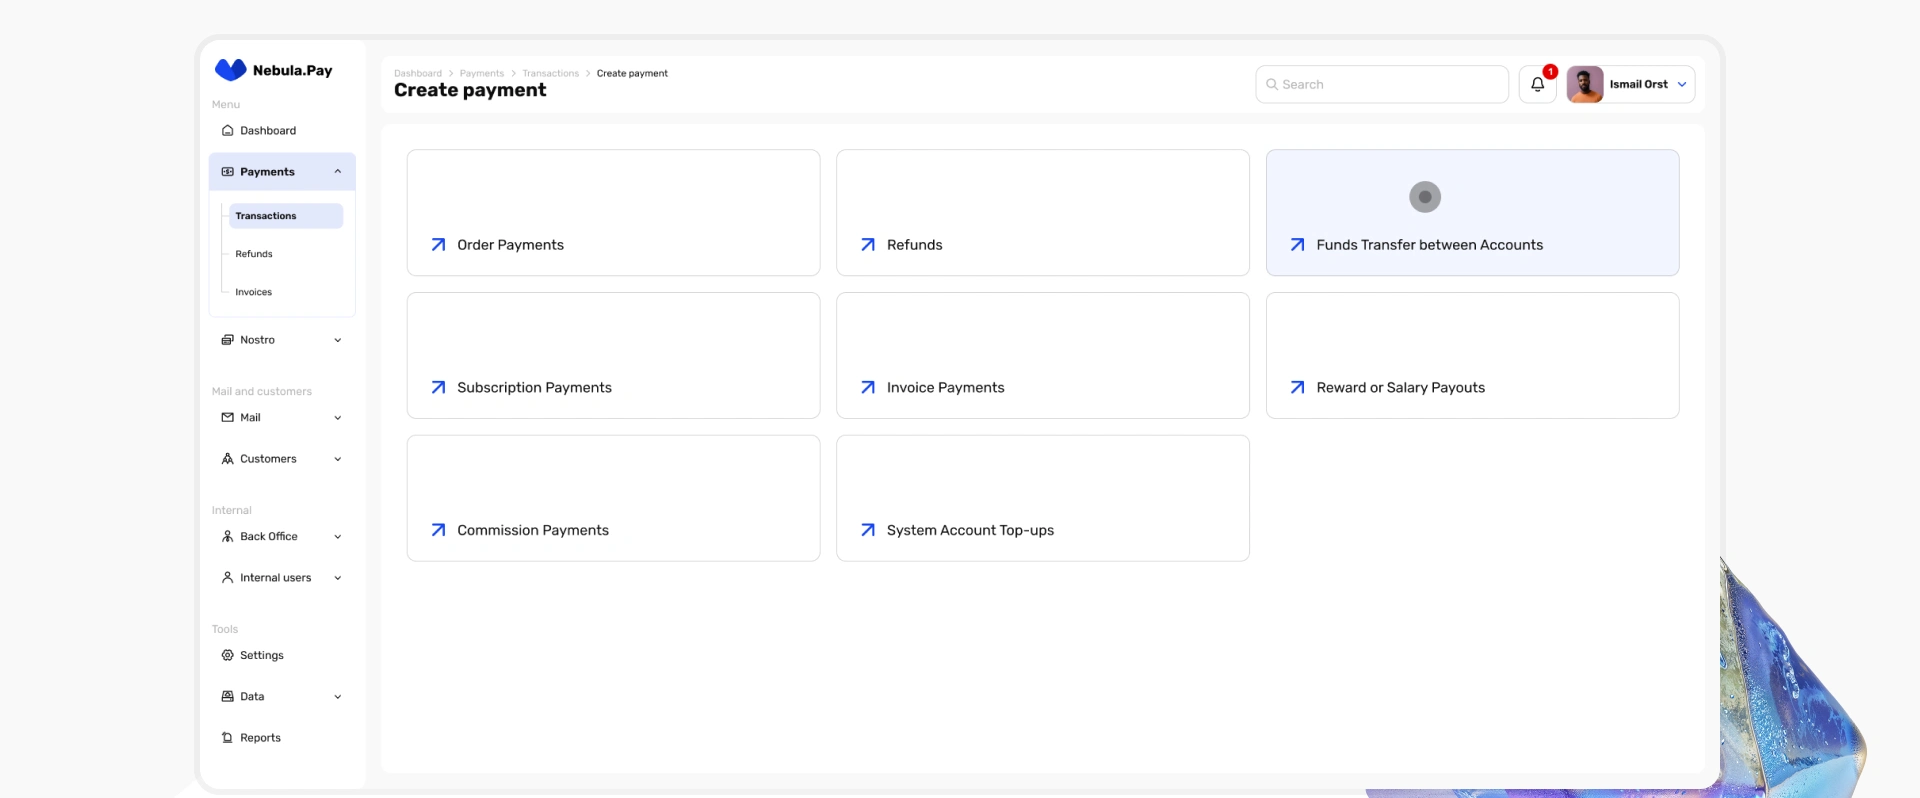
Task: Click the notification bell icon
Action: click(x=1537, y=85)
